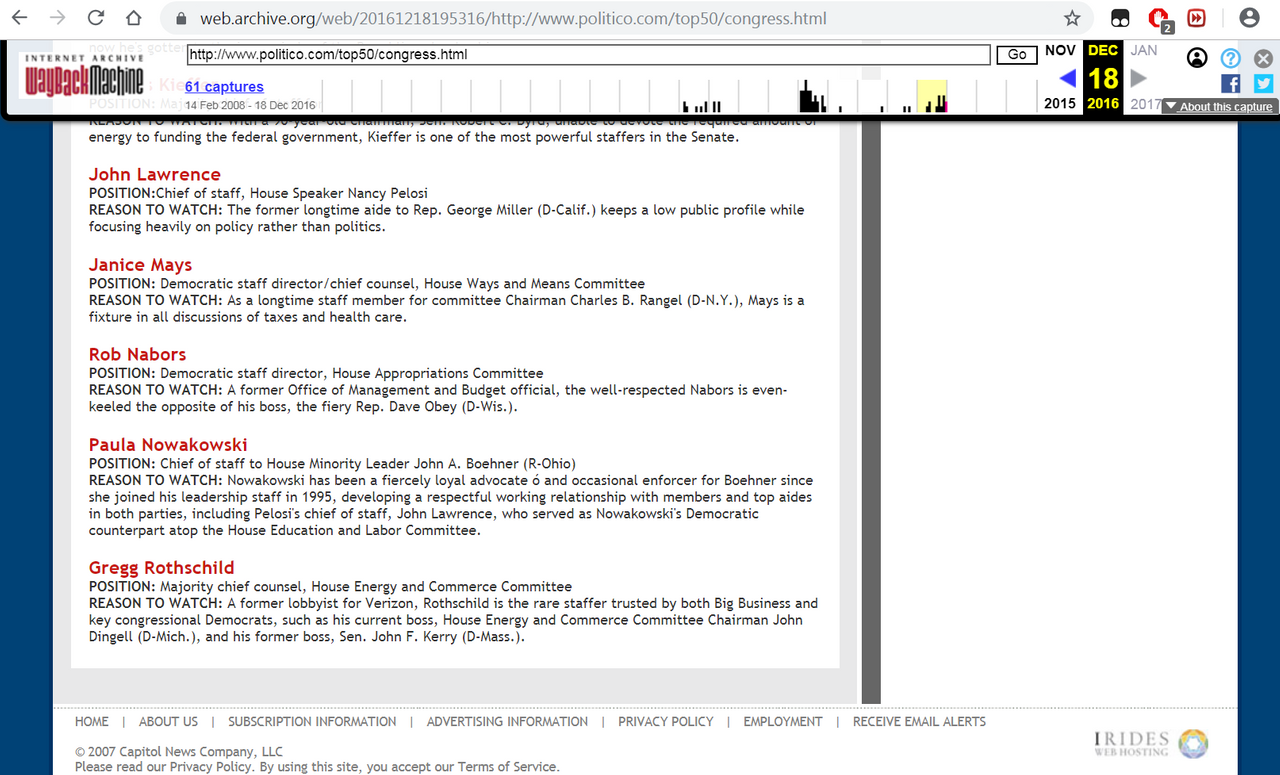Close the Wayback toolbar
The image size is (1280, 775).
coord(1263,58)
